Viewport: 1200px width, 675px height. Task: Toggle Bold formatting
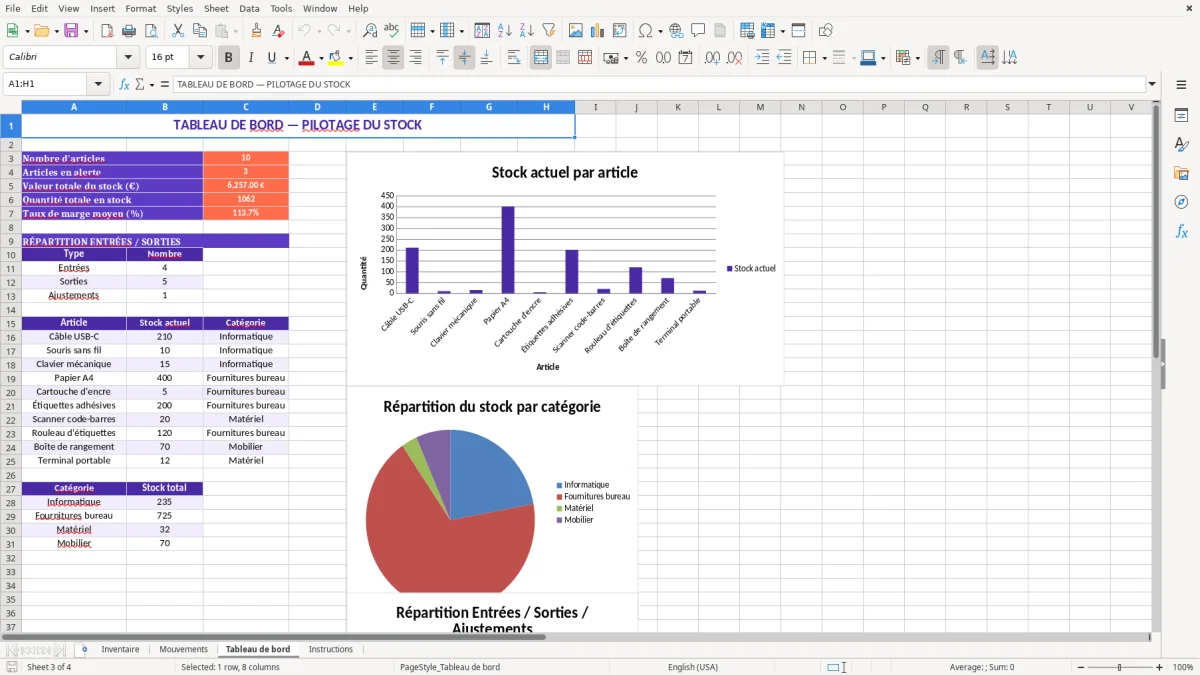229,58
